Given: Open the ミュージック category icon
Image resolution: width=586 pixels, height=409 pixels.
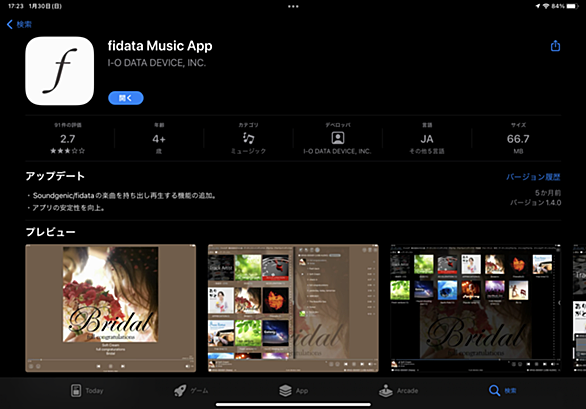Looking at the screenshot, I should pos(249,138).
